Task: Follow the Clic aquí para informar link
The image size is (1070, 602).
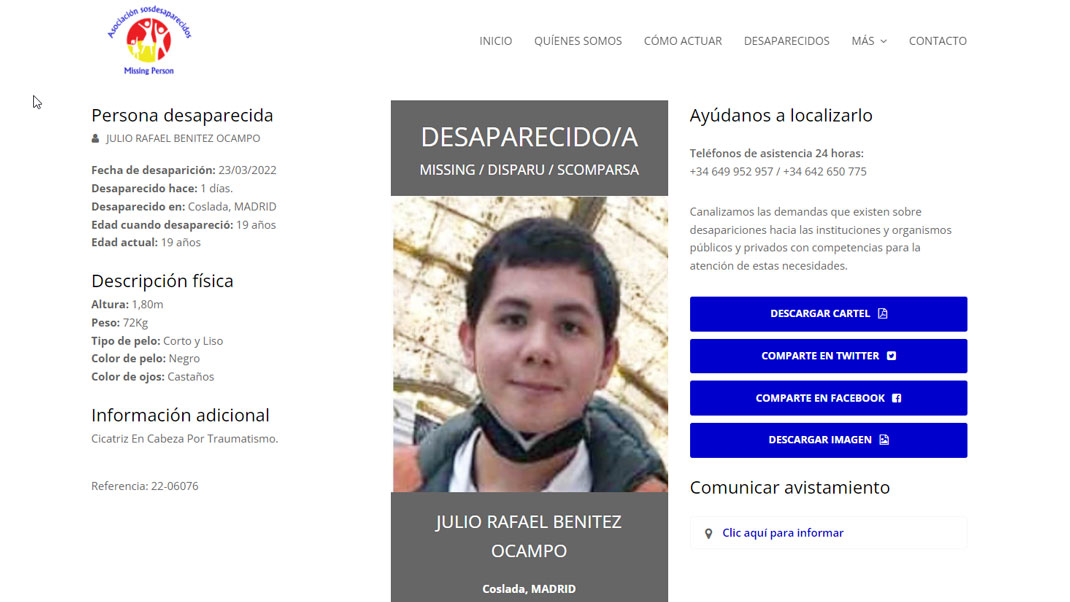Action: [783, 533]
